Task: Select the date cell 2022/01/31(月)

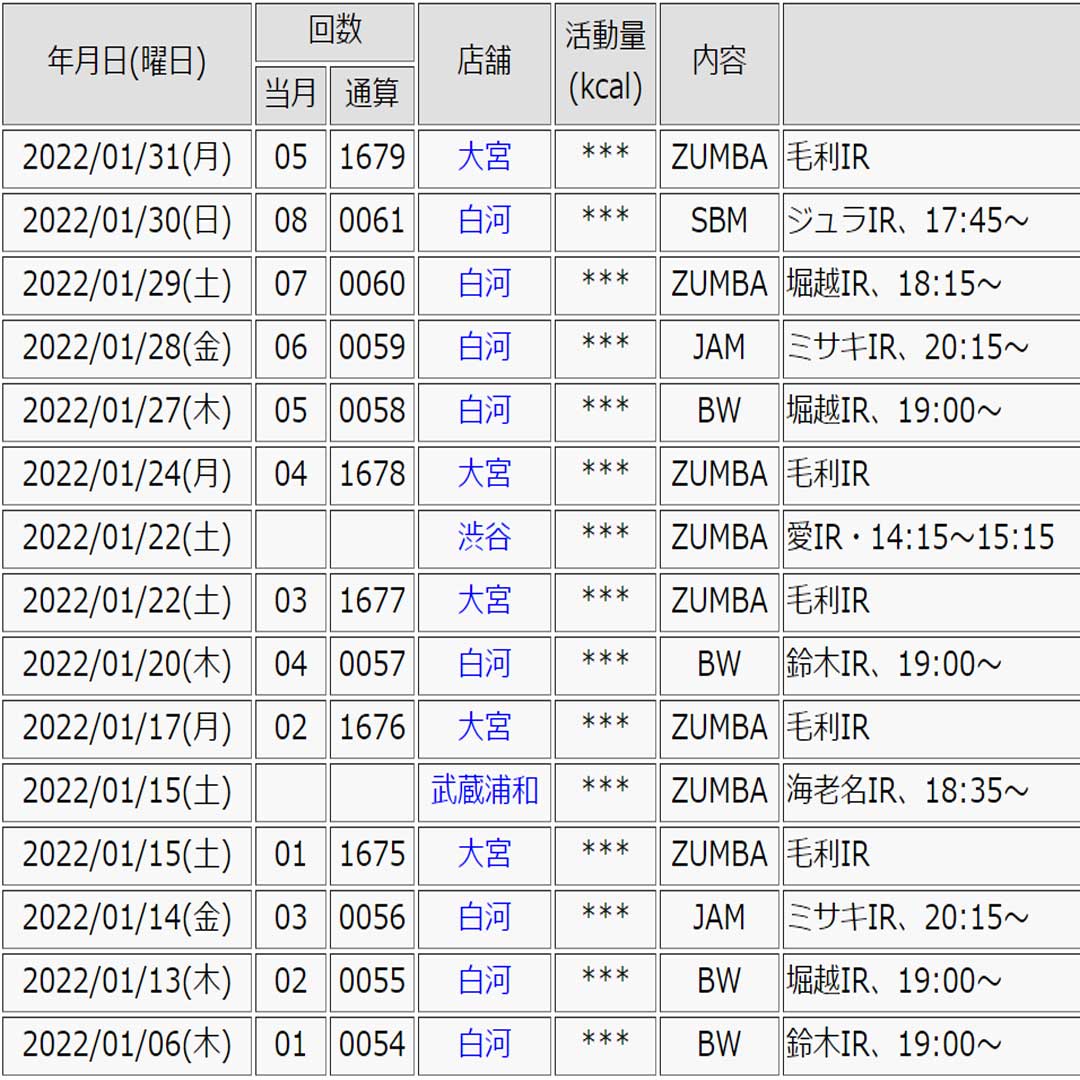Action: coord(127,158)
